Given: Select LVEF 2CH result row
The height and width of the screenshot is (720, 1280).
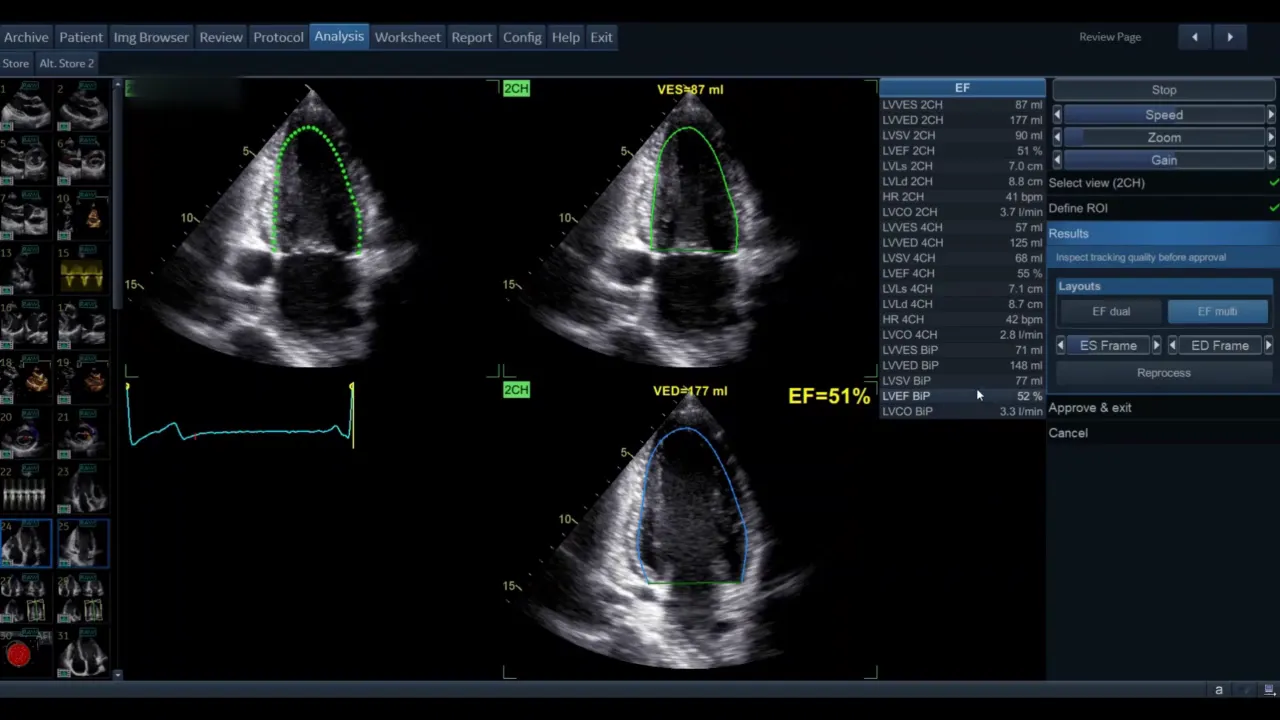Looking at the screenshot, I should tap(962, 151).
